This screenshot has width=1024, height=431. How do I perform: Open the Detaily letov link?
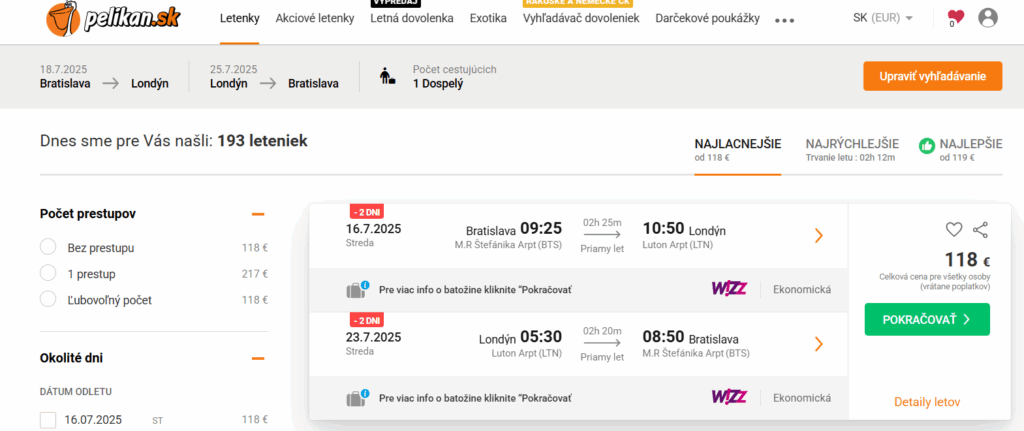tap(927, 402)
